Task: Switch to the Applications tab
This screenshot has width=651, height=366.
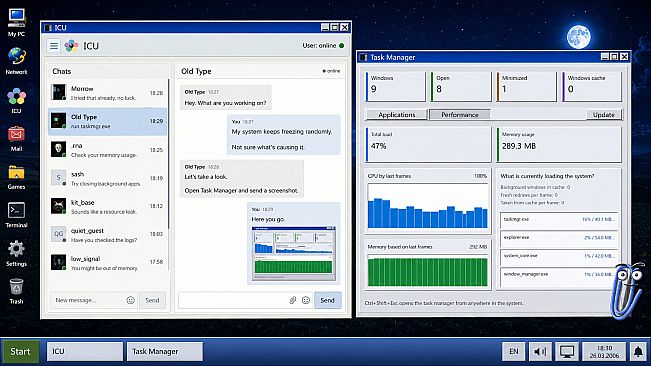Action: click(x=396, y=115)
